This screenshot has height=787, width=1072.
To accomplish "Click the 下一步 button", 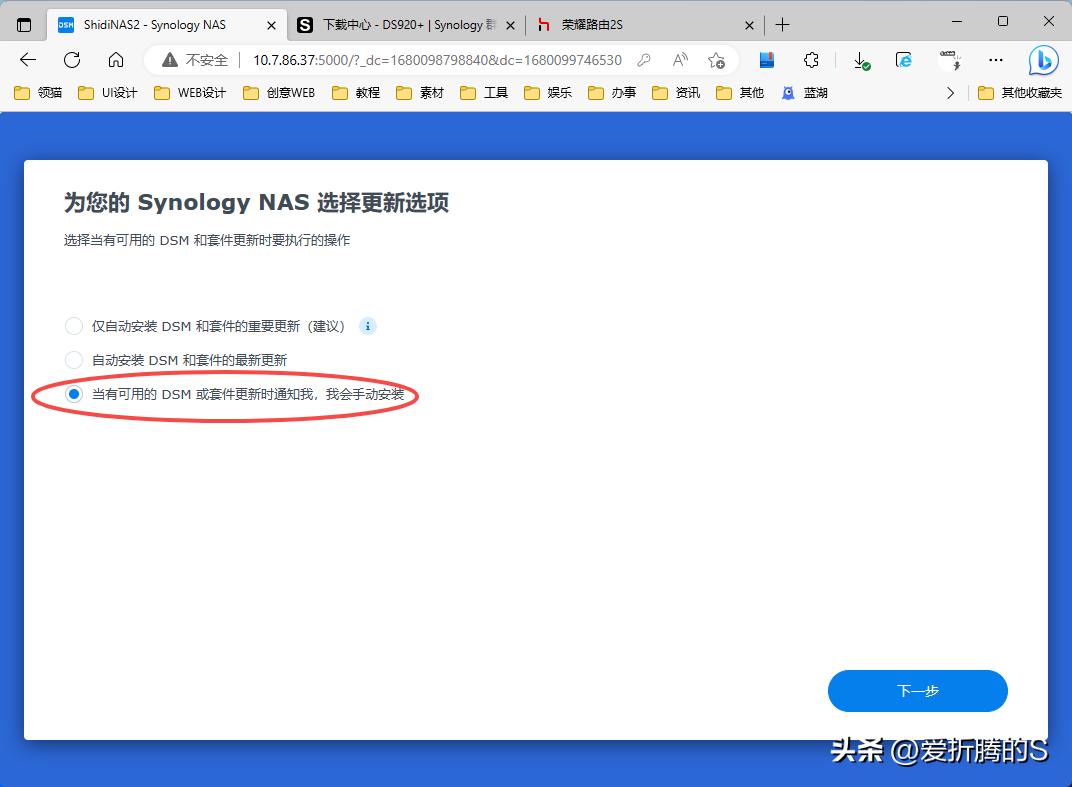I will coord(916,690).
